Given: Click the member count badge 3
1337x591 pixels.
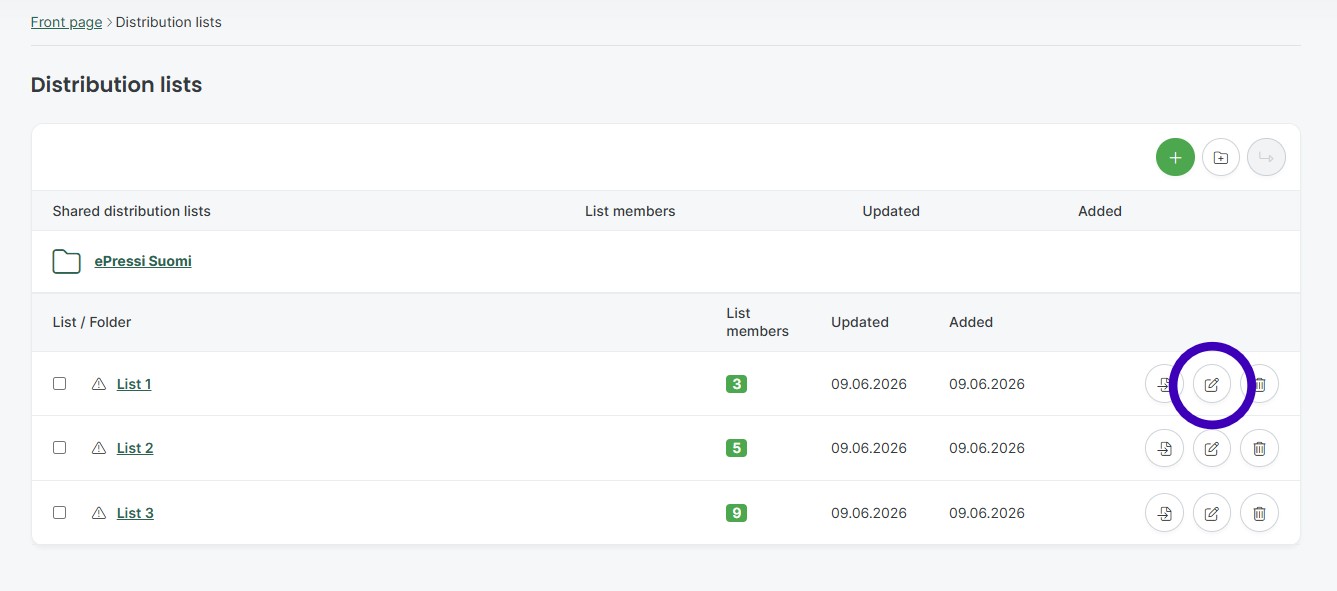Looking at the screenshot, I should 736,384.
